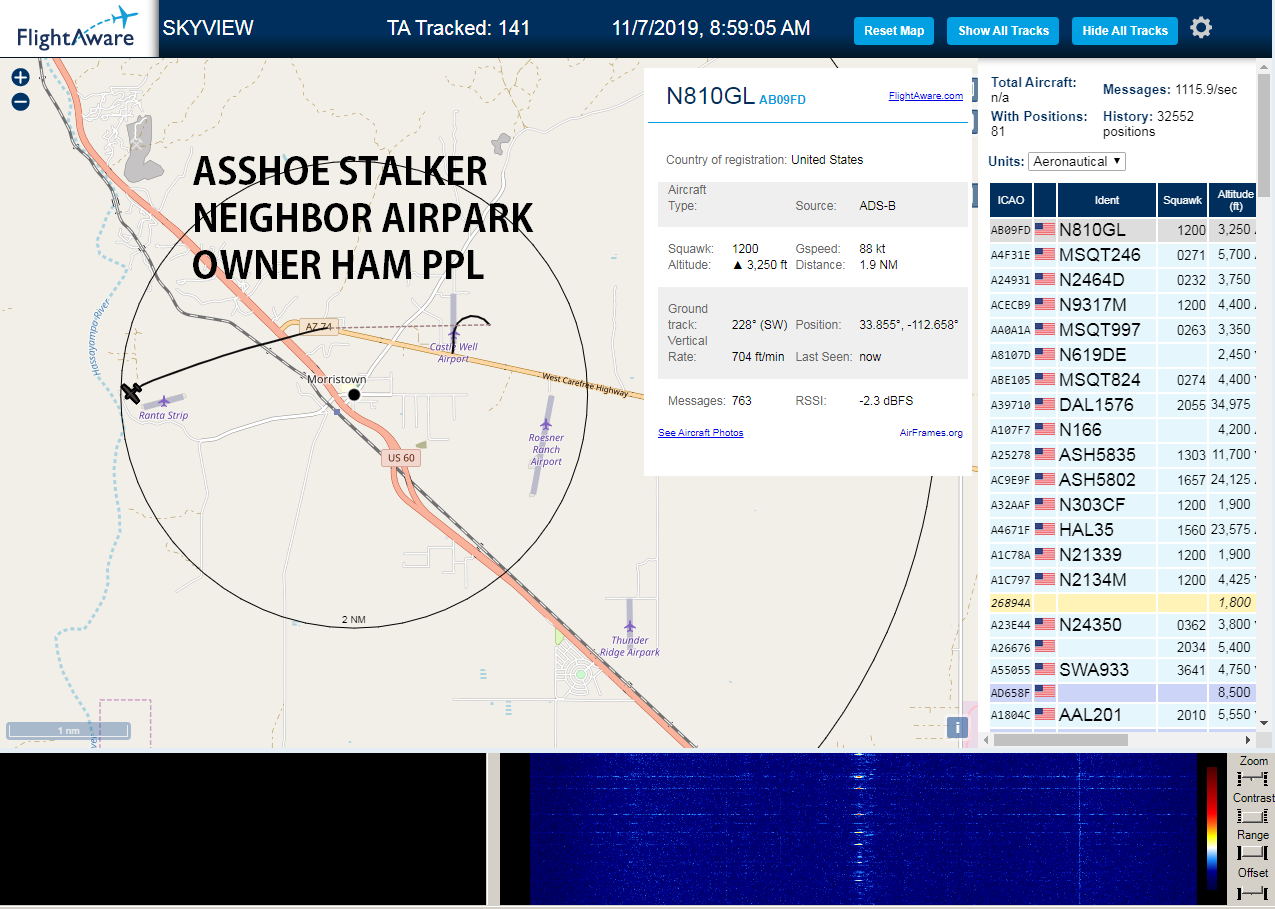This screenshot has width=1275, height=909.
Task: Select the N24350 aircraft row
Action: [1123, 624]
